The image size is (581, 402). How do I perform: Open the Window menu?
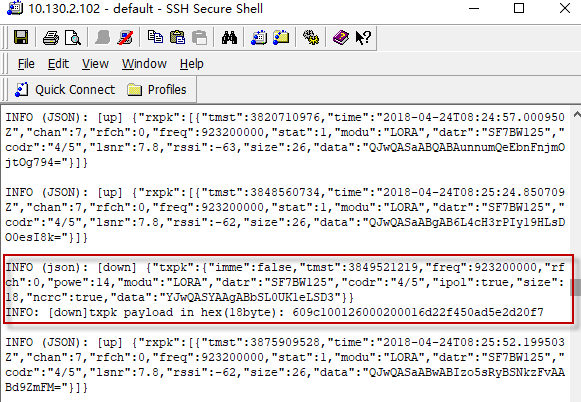tap(144, 64)
